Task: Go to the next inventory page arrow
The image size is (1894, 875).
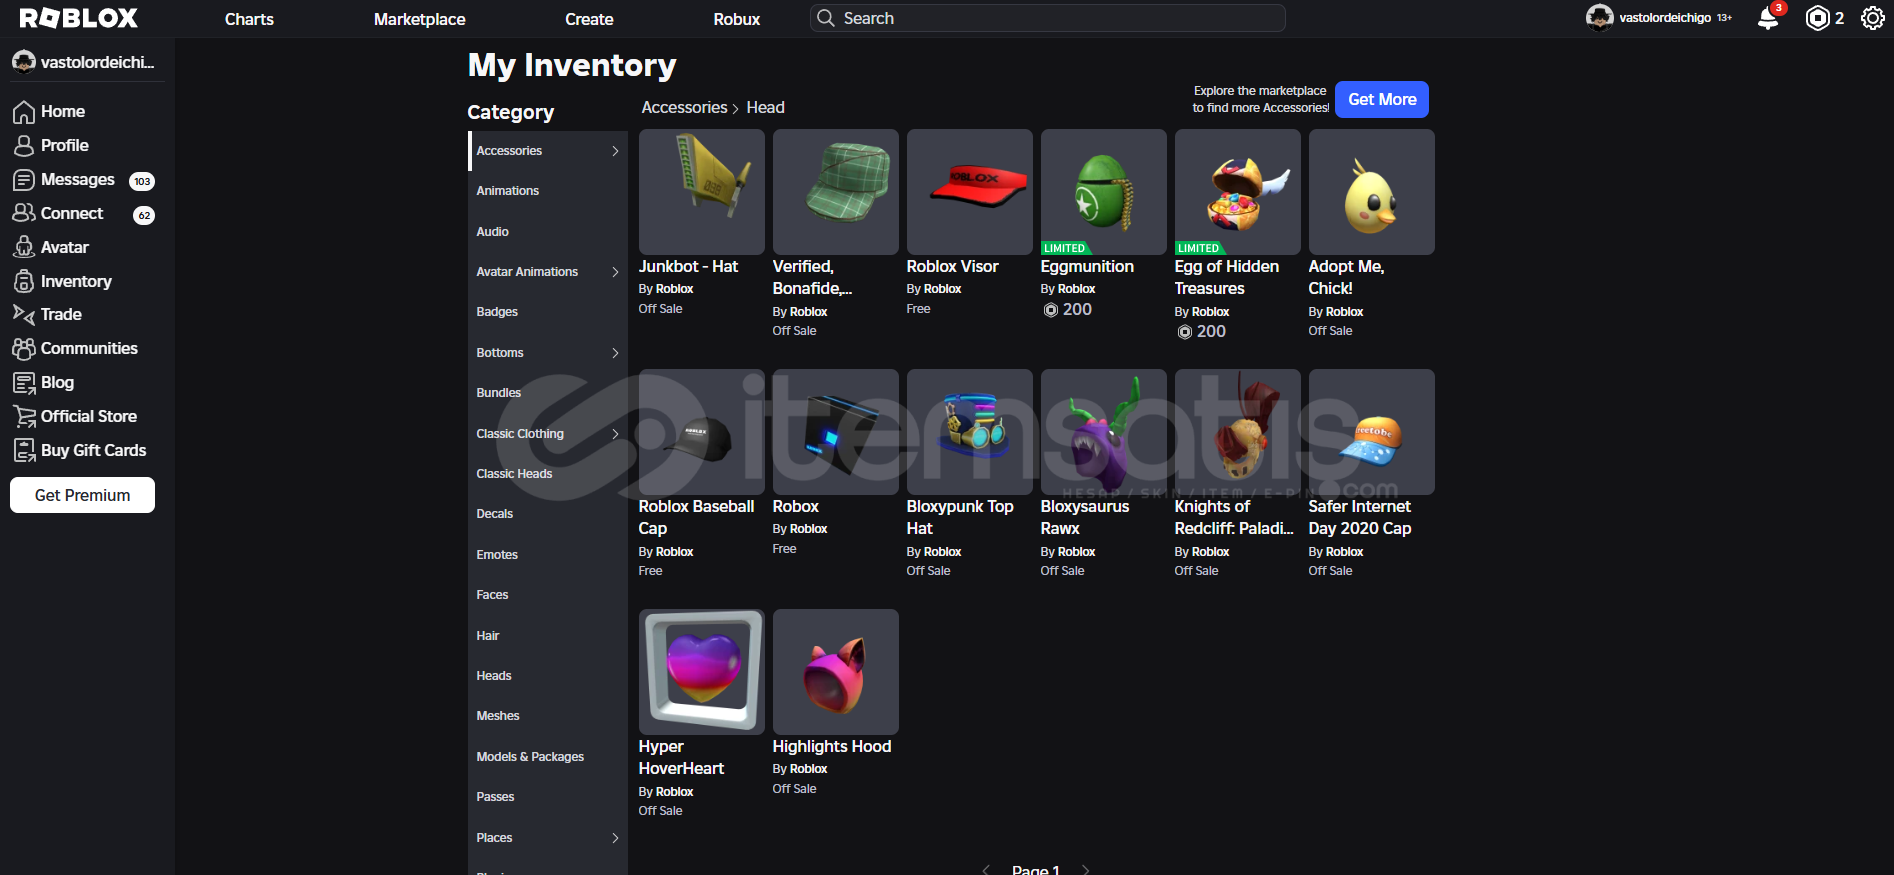Action: coord(1086,869)
